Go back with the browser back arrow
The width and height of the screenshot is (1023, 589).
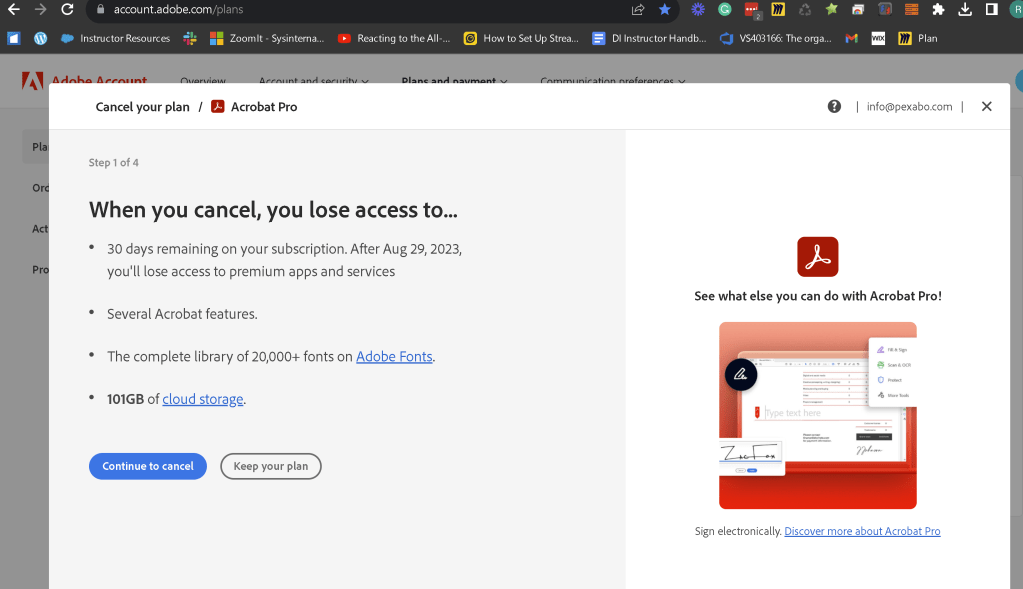[x=14, y=9]
